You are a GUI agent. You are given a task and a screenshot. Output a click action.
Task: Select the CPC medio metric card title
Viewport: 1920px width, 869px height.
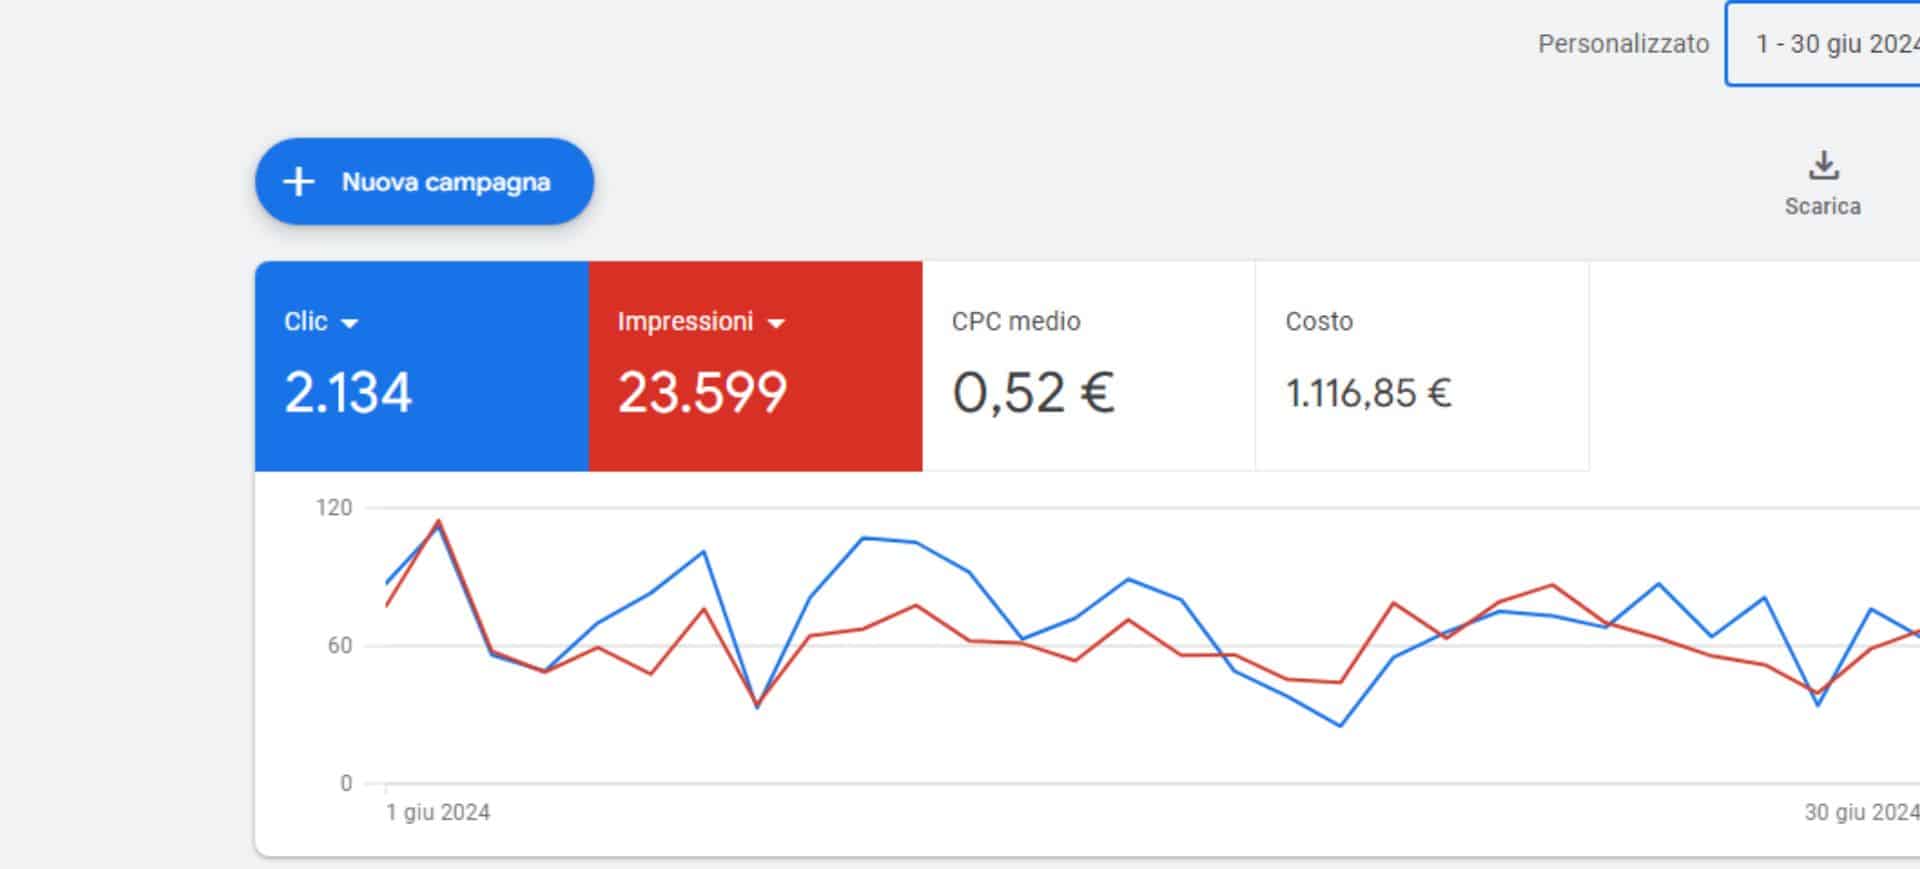(x=1015, y=321)
